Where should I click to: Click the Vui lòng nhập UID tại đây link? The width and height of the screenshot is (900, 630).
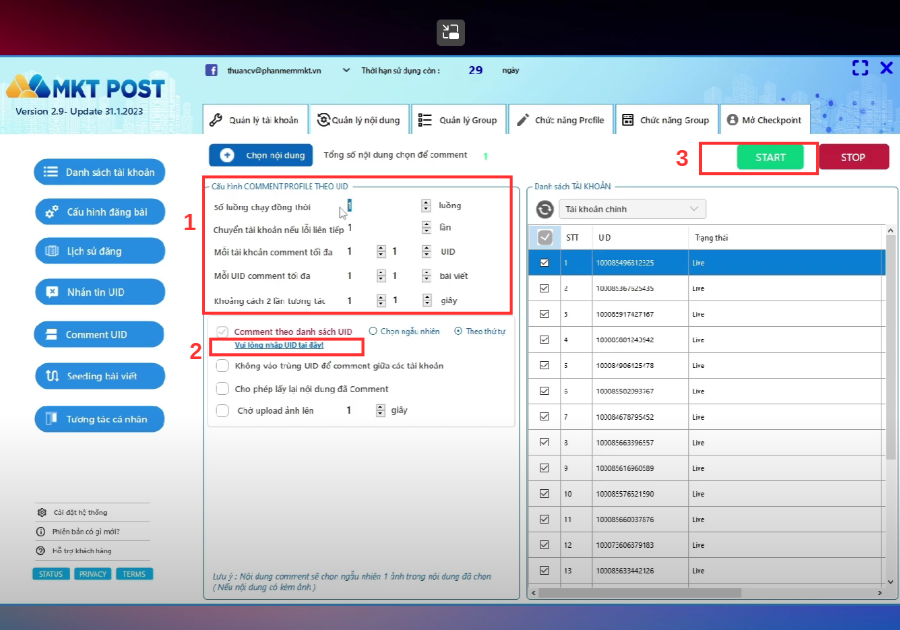pyautogui.click(x=279, y=345)
